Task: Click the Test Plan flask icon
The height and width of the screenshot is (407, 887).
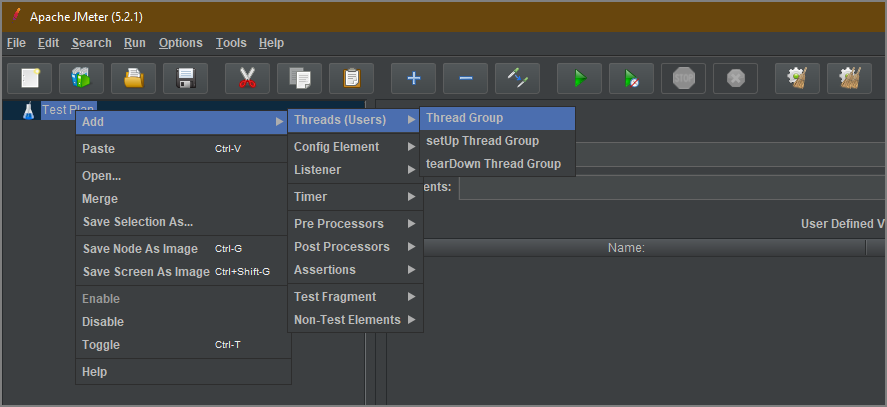Action: coord(28,110)
